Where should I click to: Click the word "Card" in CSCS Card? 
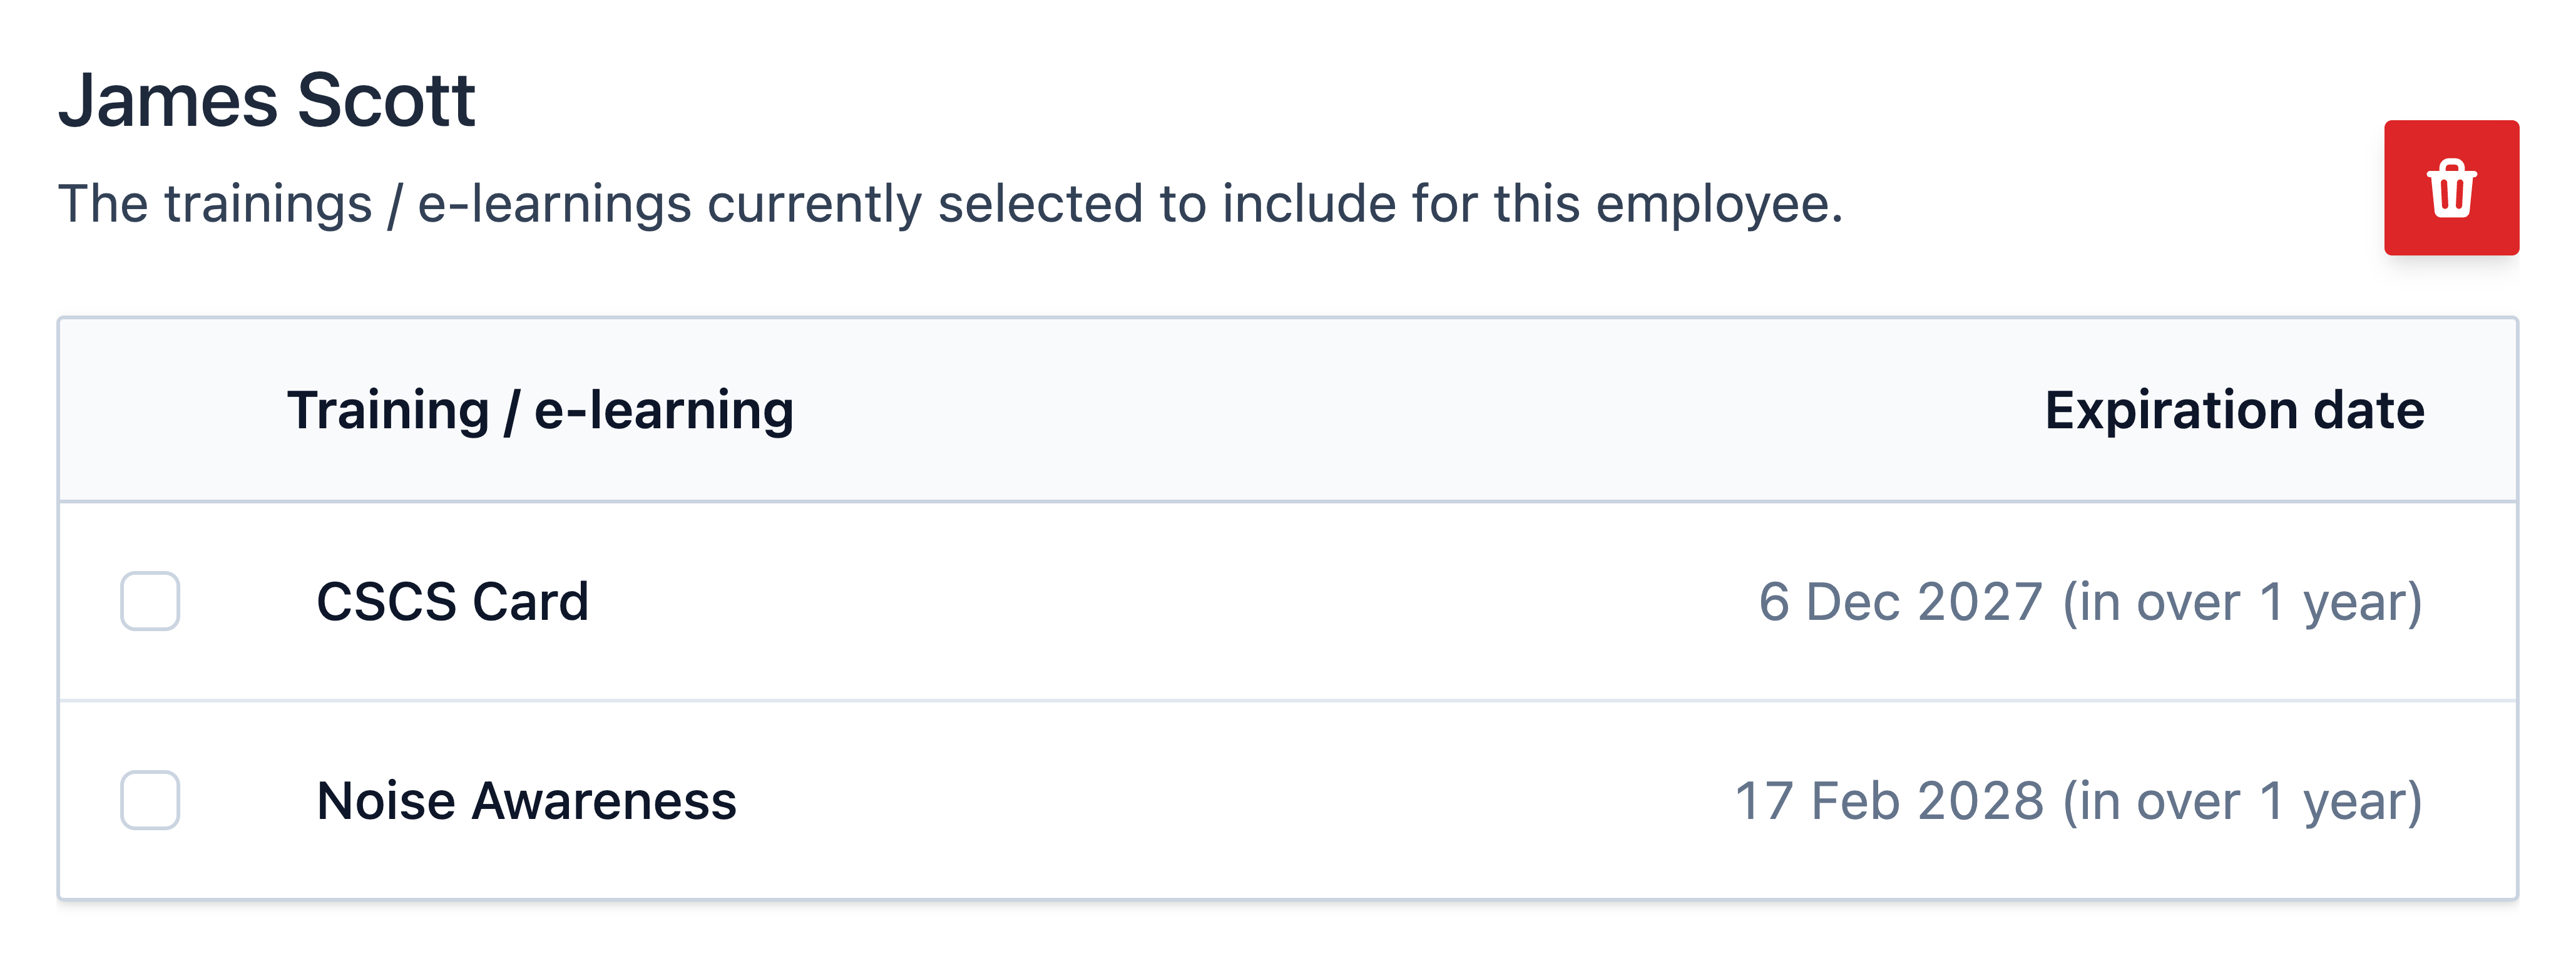point(530,601)
